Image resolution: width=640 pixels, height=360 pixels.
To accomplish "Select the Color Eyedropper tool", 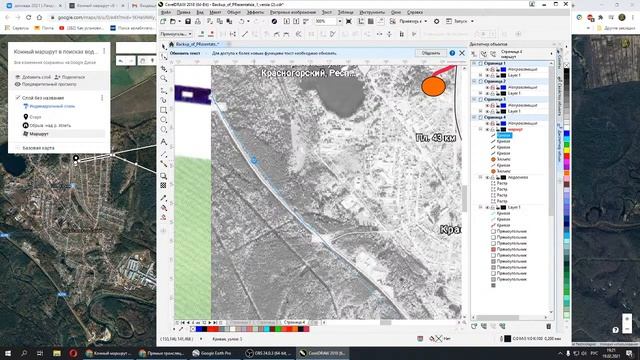I will click(x=164, y=198).
